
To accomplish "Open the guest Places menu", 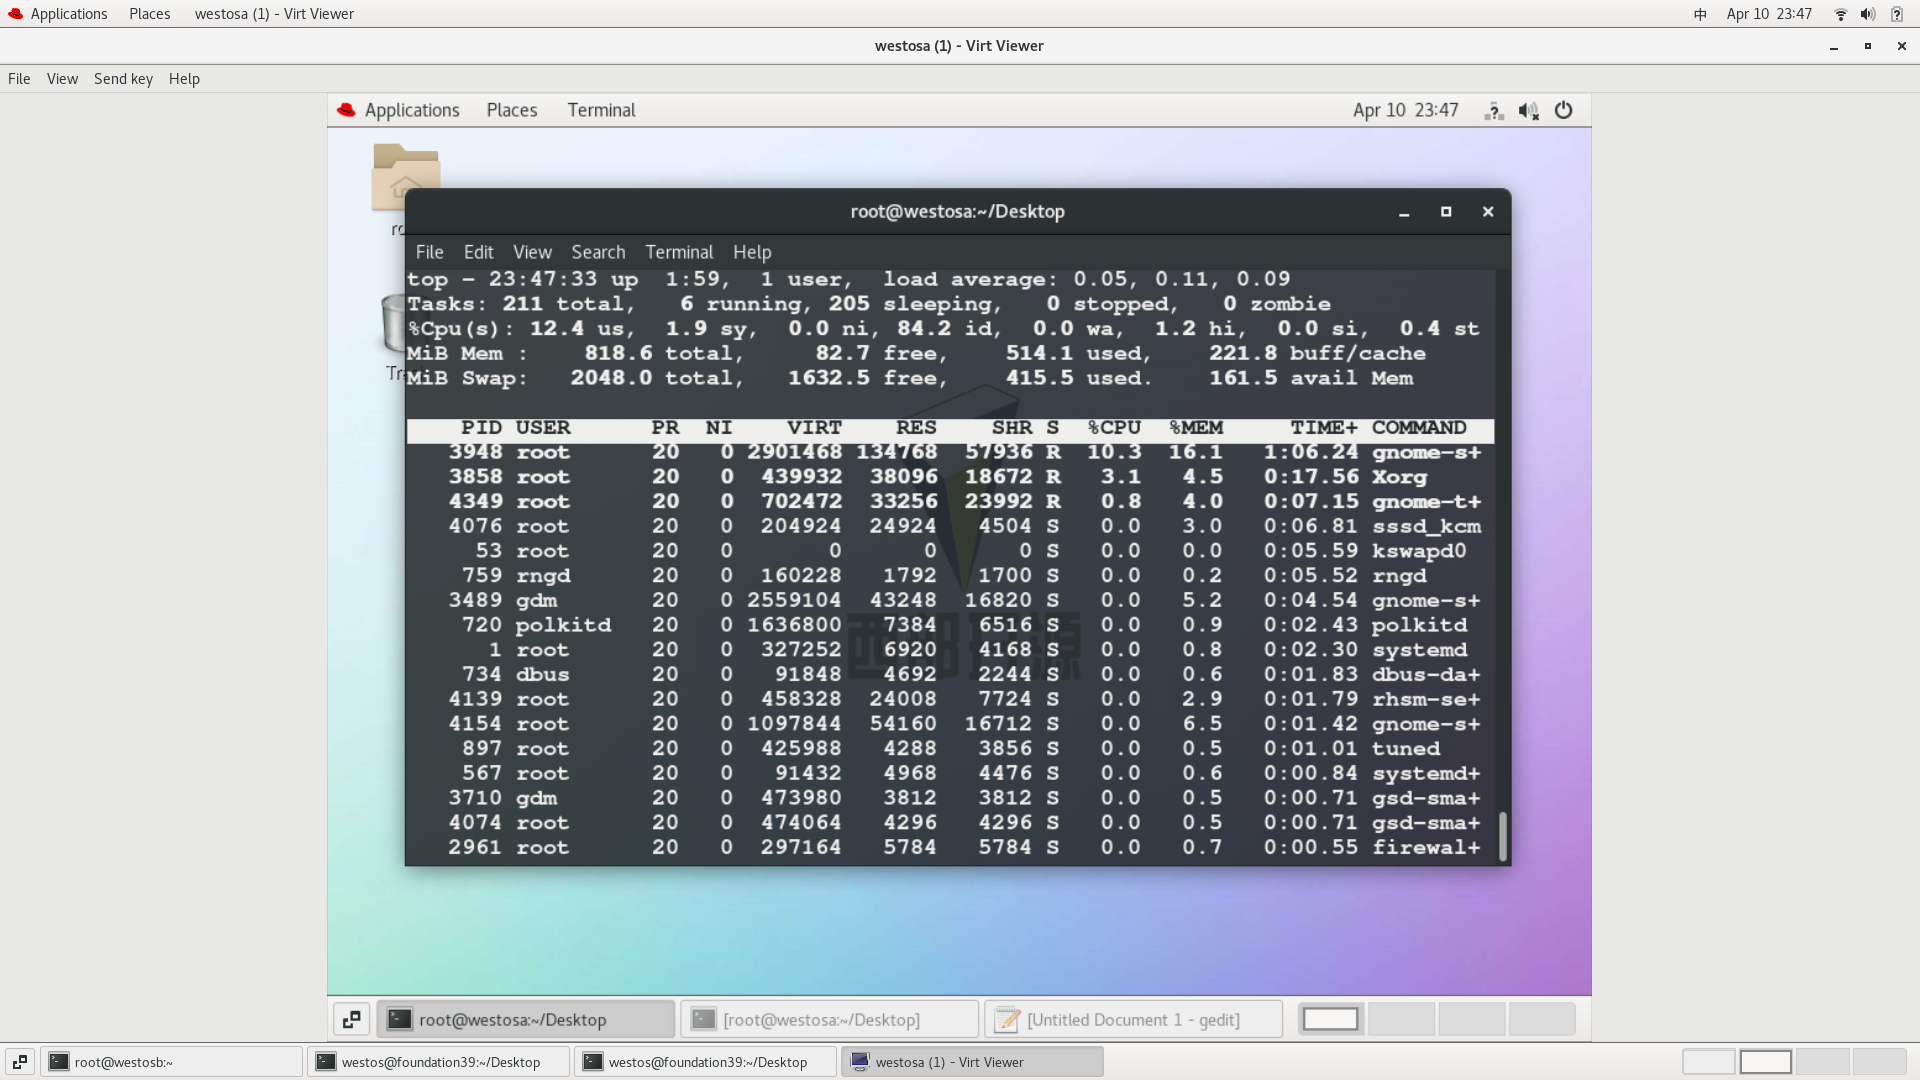I will click(512, 110).
